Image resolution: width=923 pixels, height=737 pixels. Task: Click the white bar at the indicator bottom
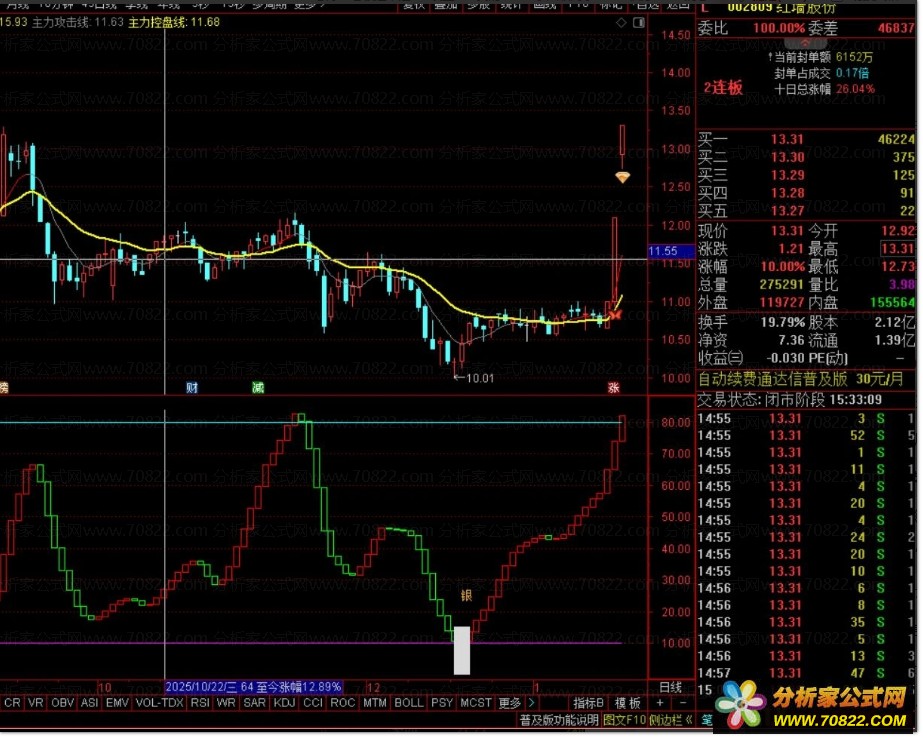462,650
